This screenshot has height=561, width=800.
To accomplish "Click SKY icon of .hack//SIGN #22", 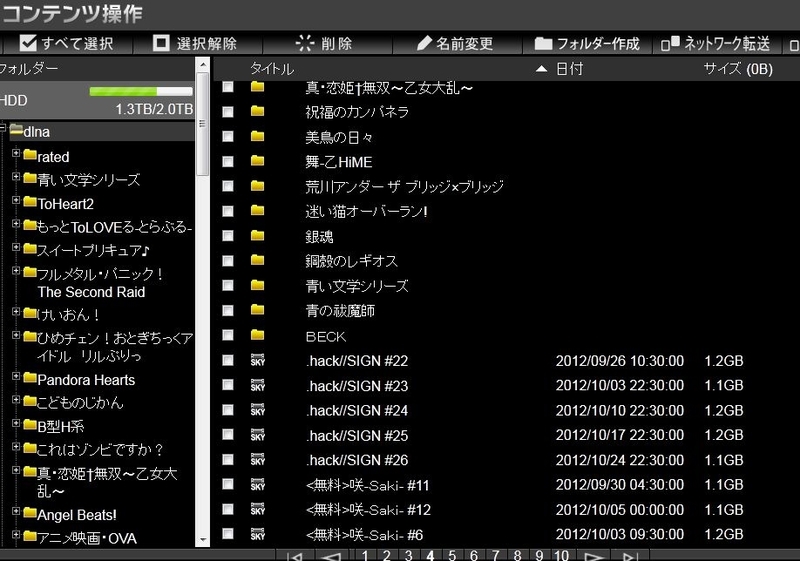I will (258, 360).
